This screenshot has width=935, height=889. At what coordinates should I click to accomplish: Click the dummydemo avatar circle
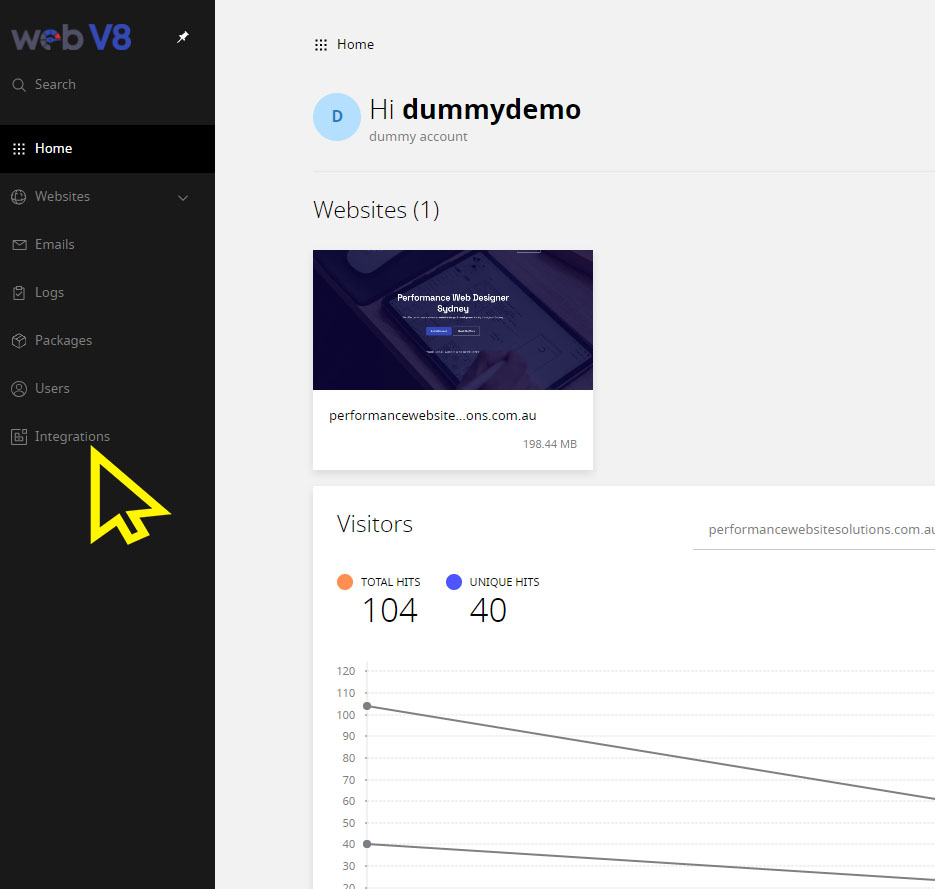(336, 116)
